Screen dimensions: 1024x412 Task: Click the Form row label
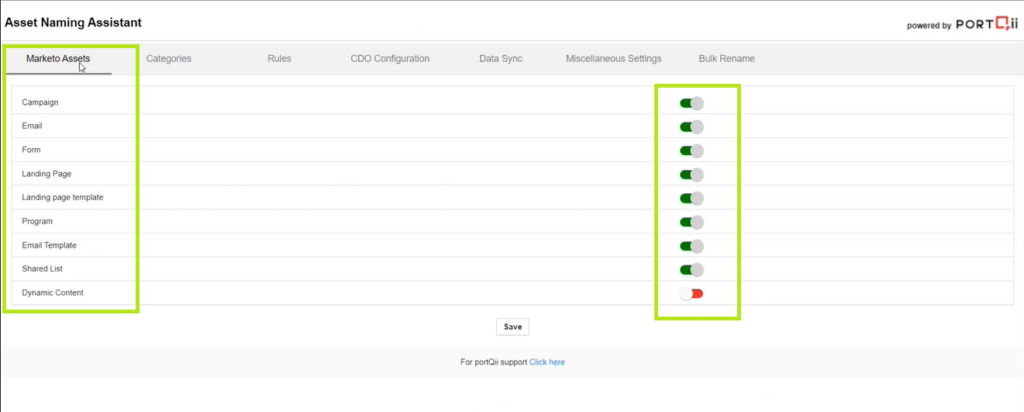(x=31, y=150)
